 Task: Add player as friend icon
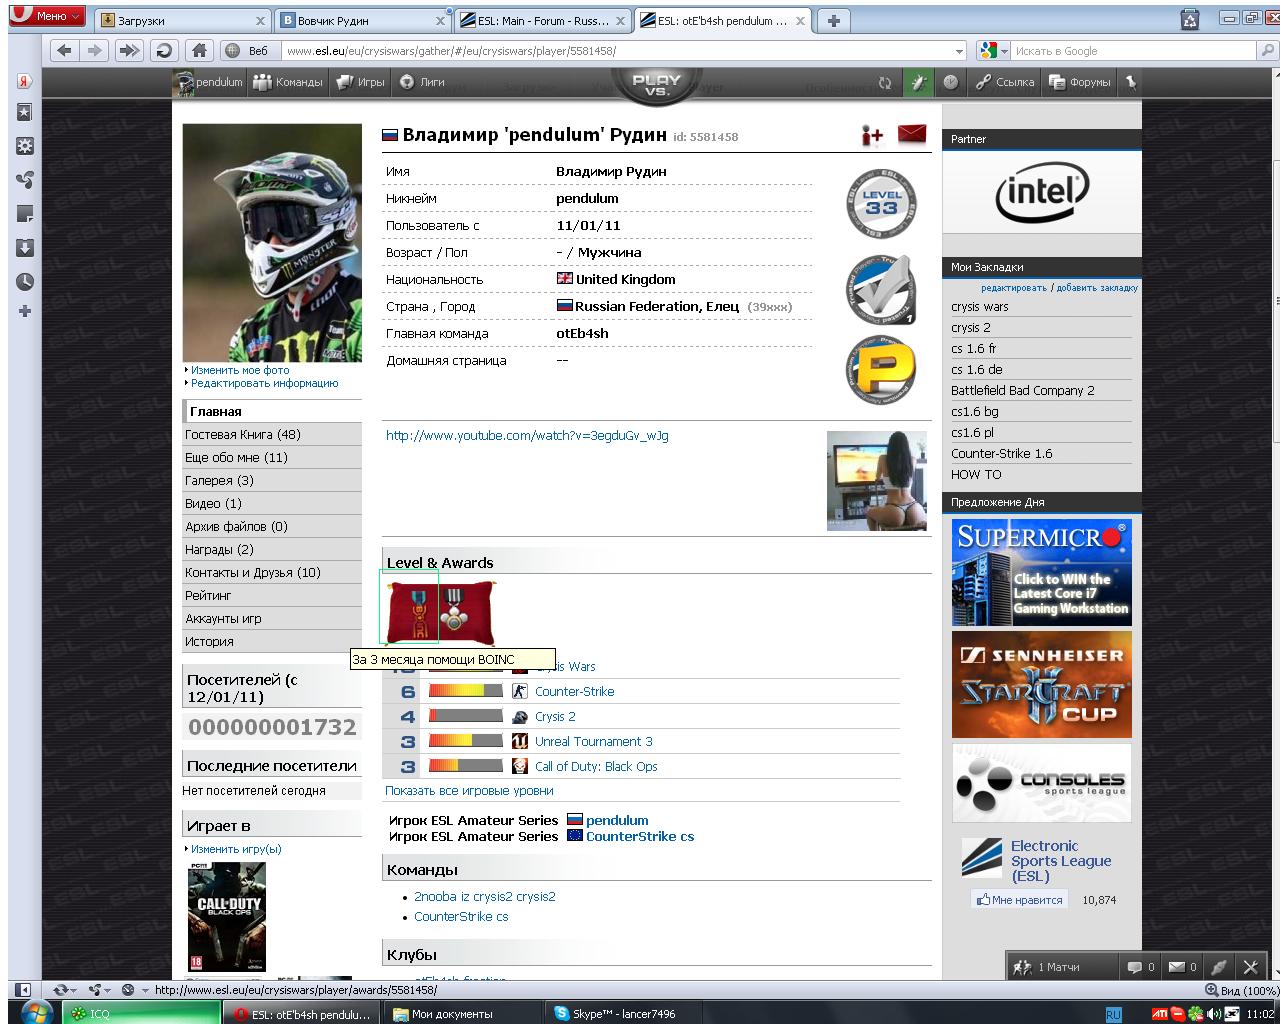coord(872,136)
